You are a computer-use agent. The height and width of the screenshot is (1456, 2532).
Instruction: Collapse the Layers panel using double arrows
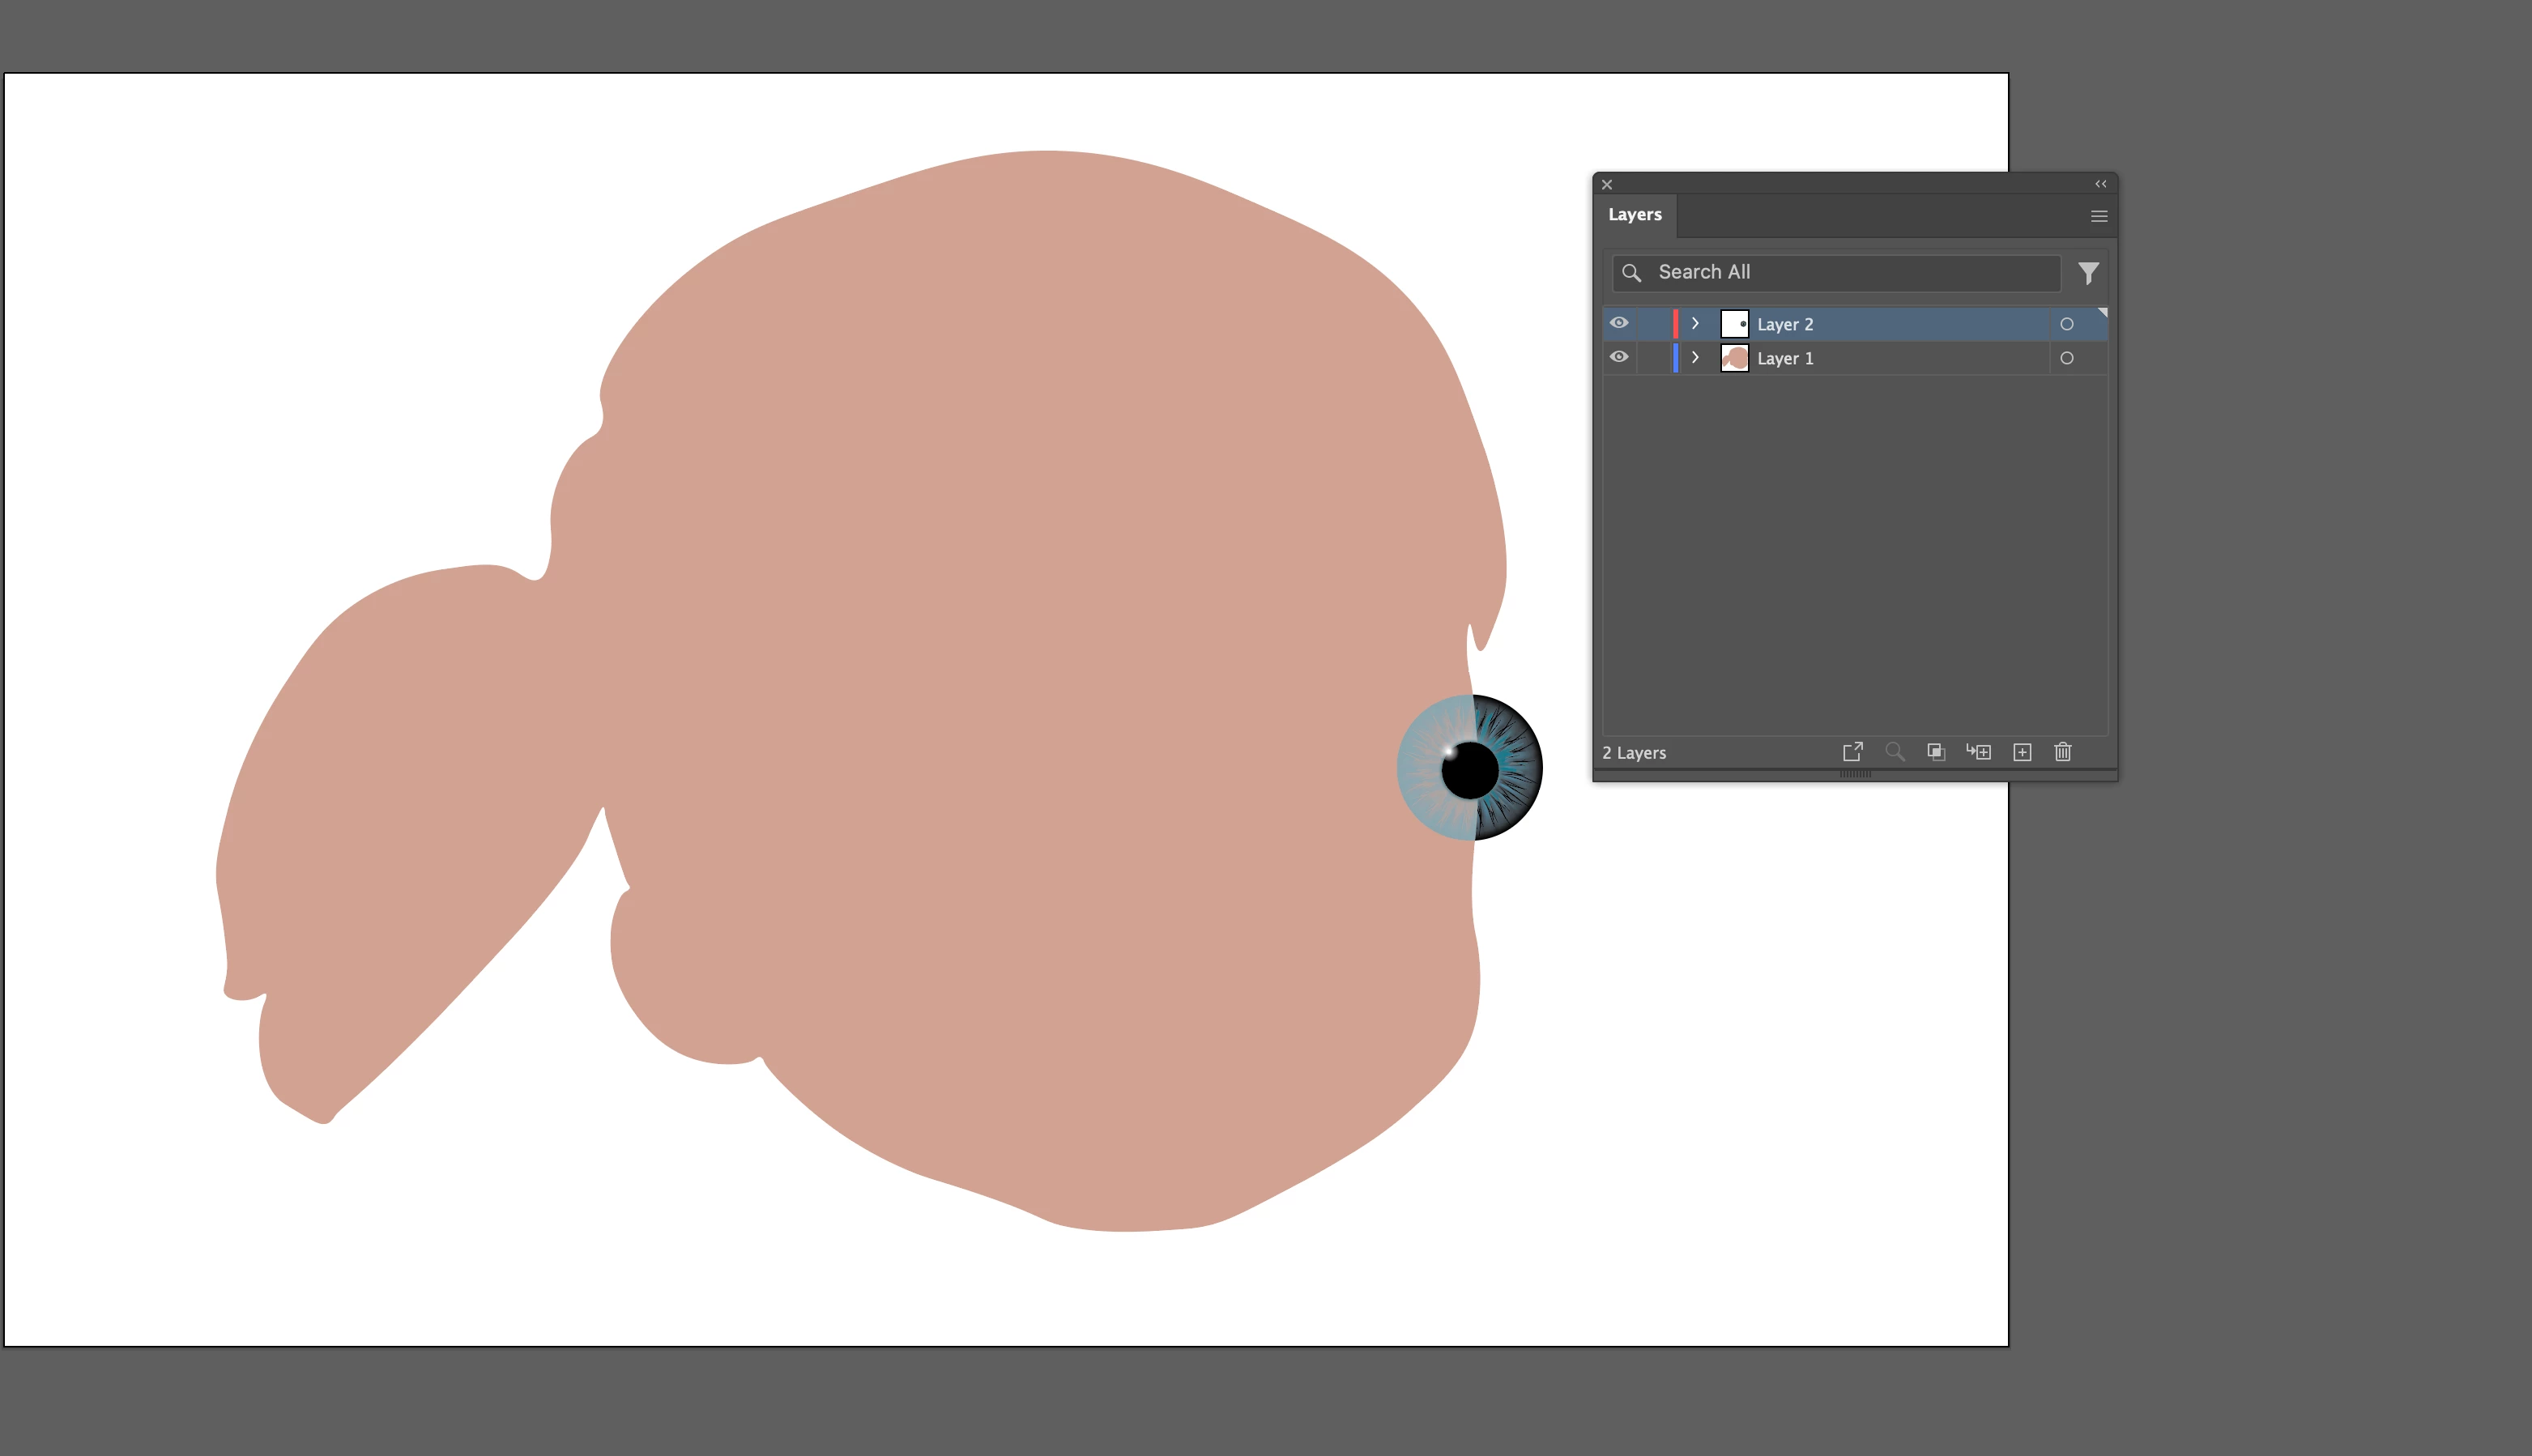pos(2100,184)
